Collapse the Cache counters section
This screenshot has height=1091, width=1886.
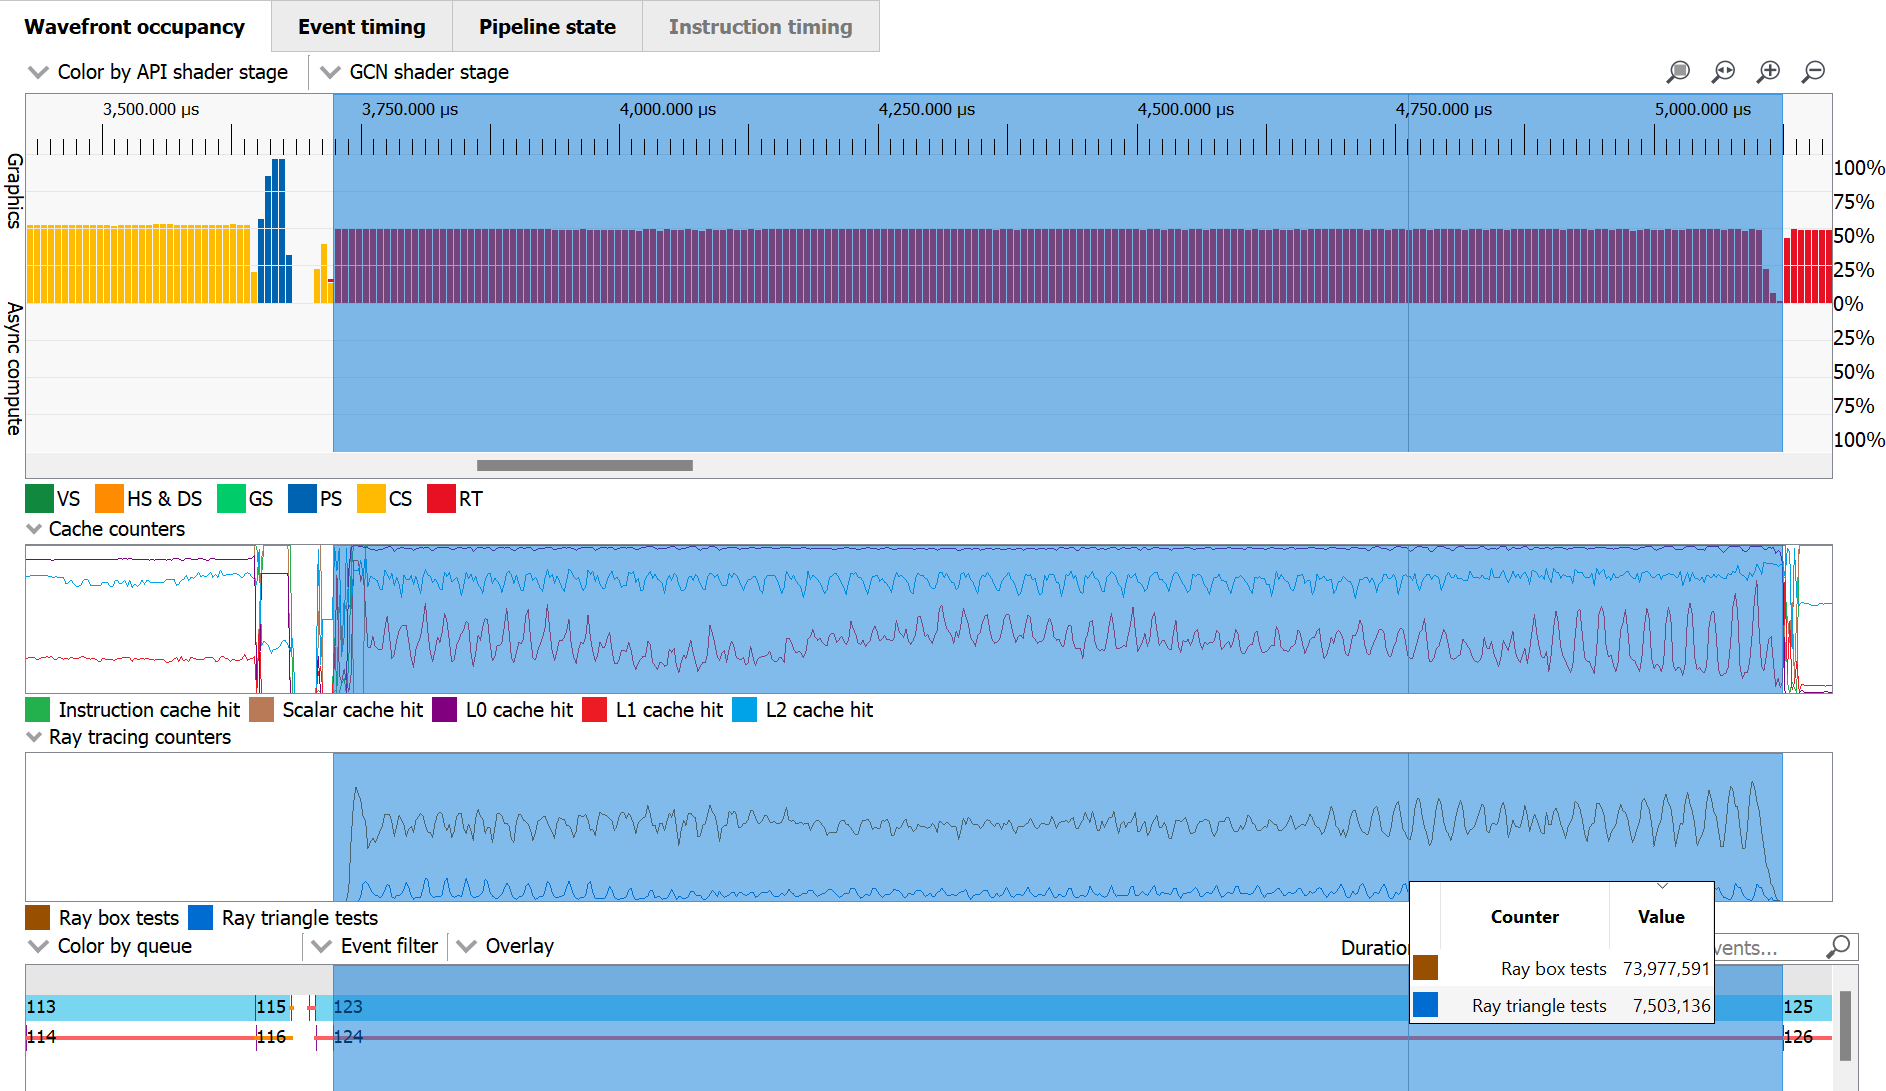(35, 529)
